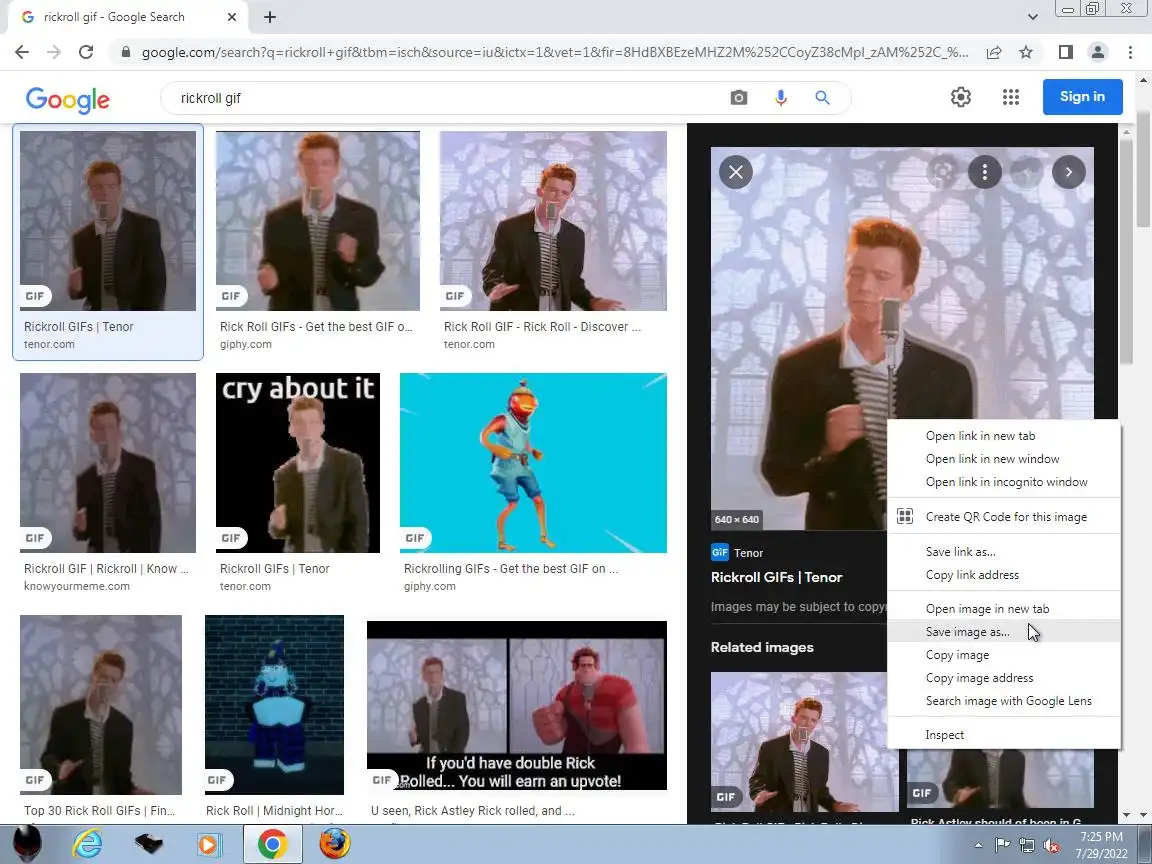Show hidden tray icons arrow

pyautogui.click(x=978, y=846)
